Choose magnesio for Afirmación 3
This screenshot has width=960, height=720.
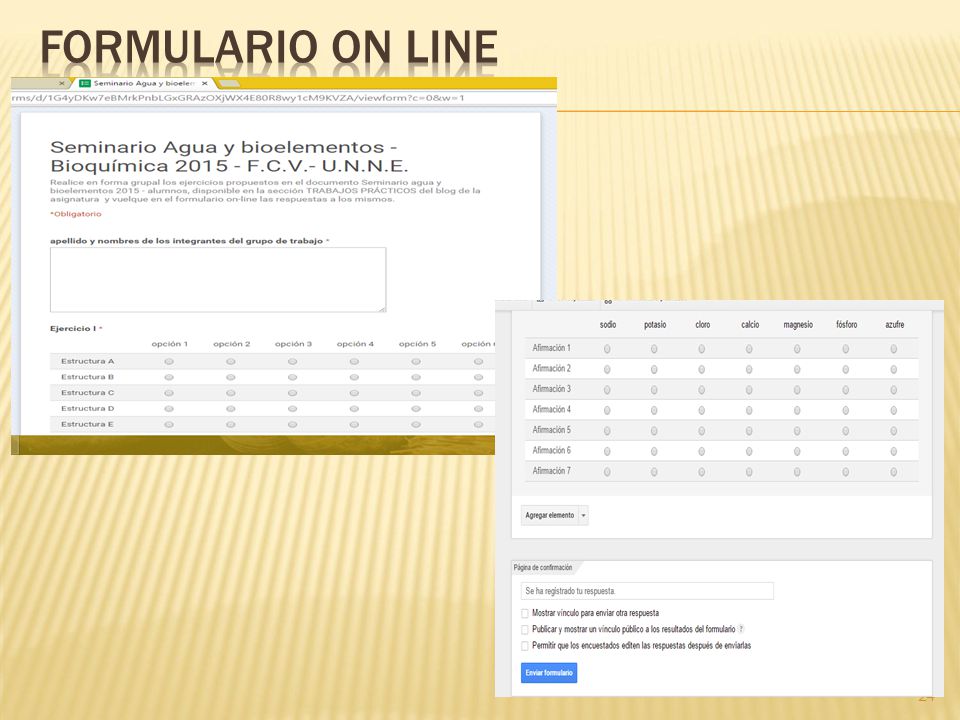(x=797, y=390)
